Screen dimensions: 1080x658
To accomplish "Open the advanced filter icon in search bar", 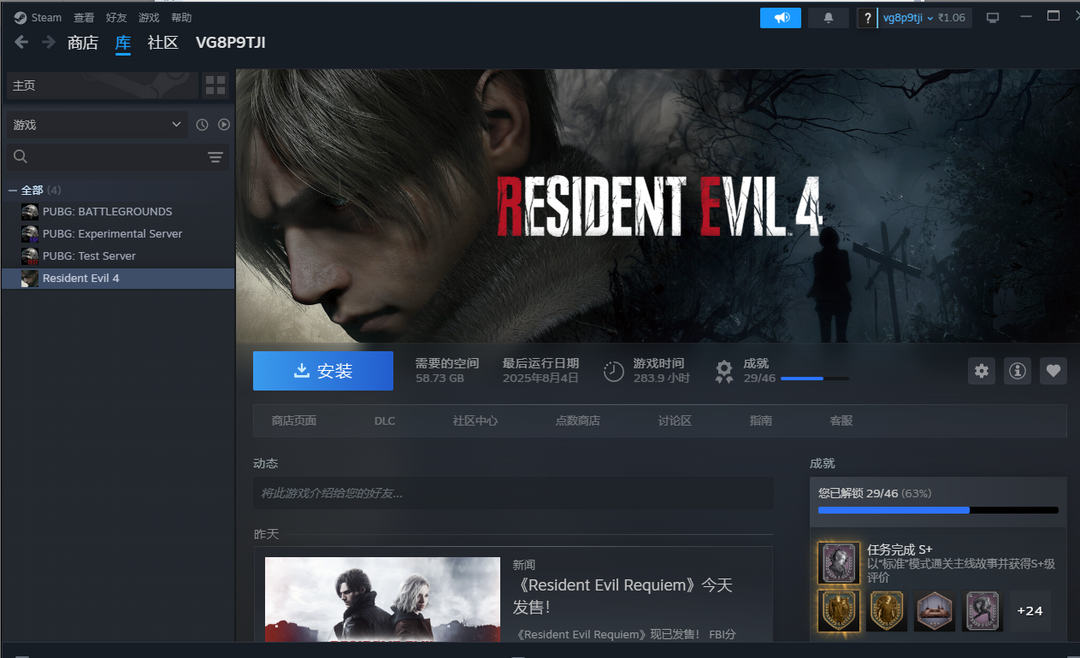I will (x=215, y=157).
